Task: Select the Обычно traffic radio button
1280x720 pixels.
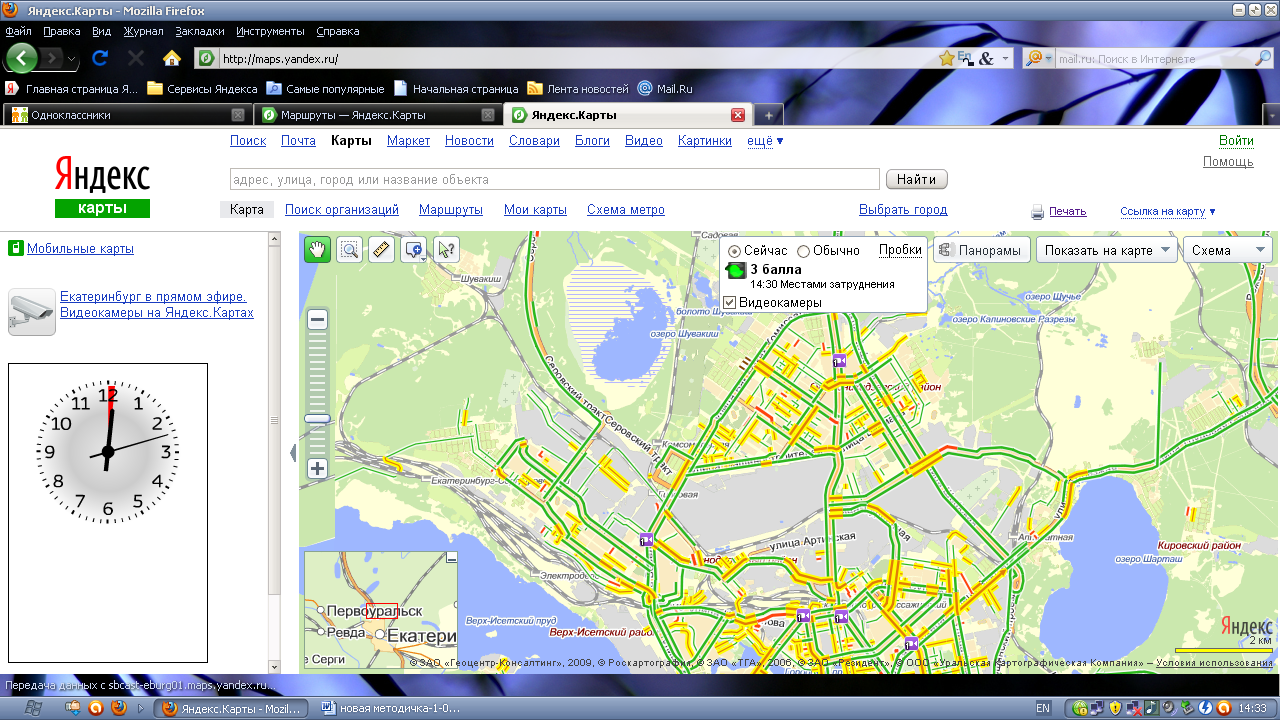Action: tap(803, 251)
